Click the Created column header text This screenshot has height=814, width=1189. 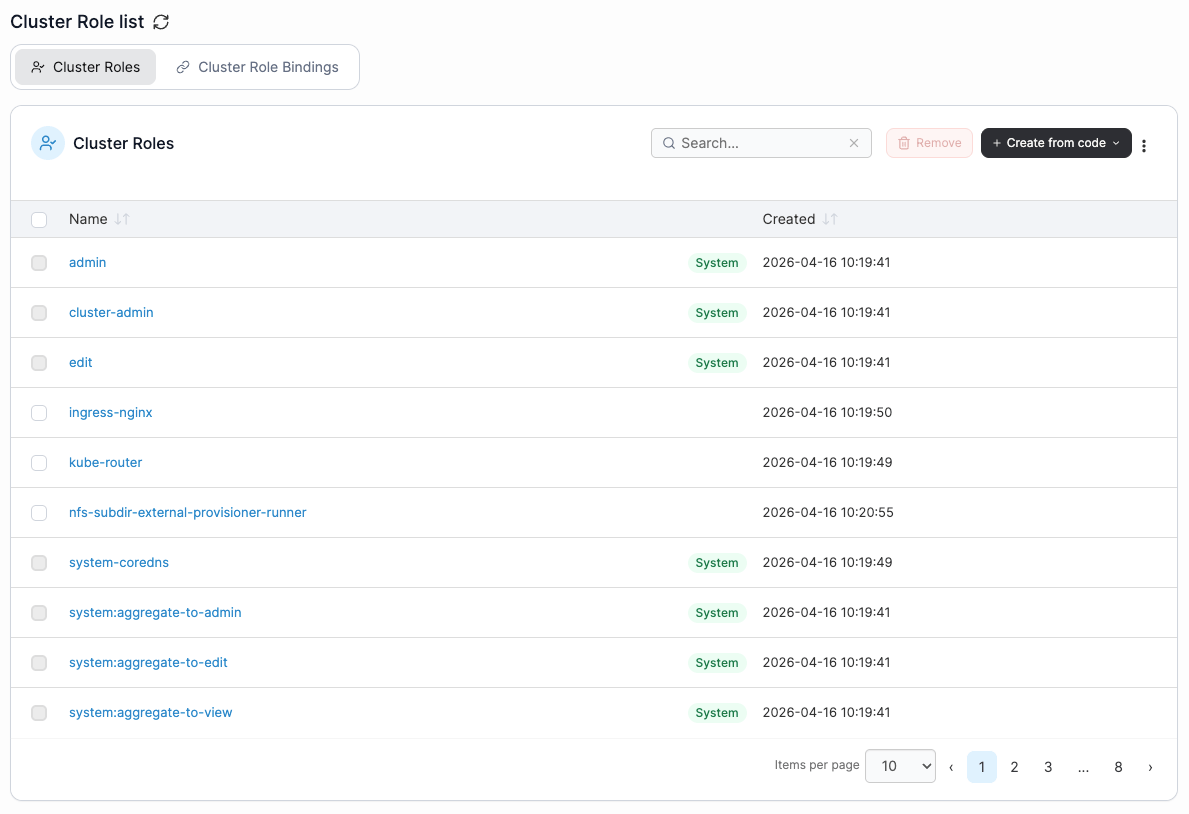click(x=789, y=219)
